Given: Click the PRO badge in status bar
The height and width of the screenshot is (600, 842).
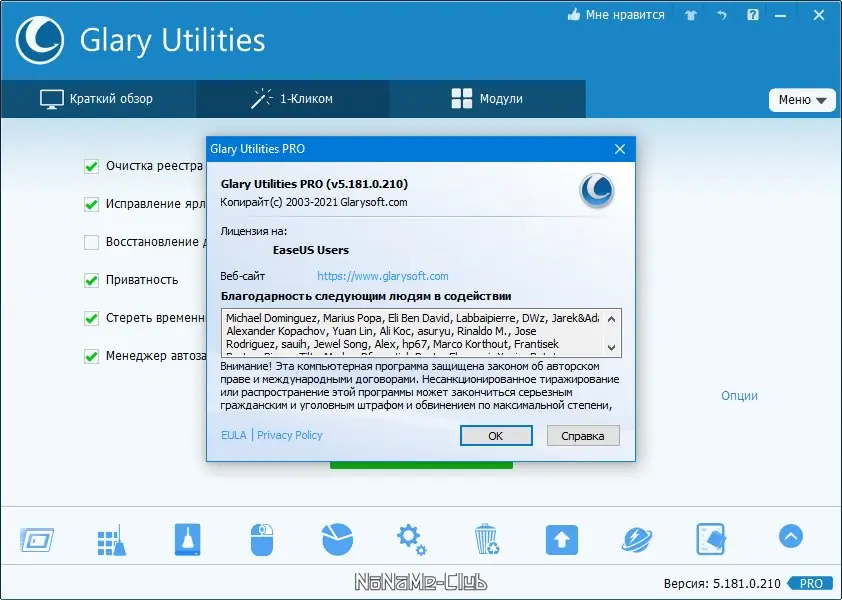Looking at the screenshot, I should [x=811, y=583].
